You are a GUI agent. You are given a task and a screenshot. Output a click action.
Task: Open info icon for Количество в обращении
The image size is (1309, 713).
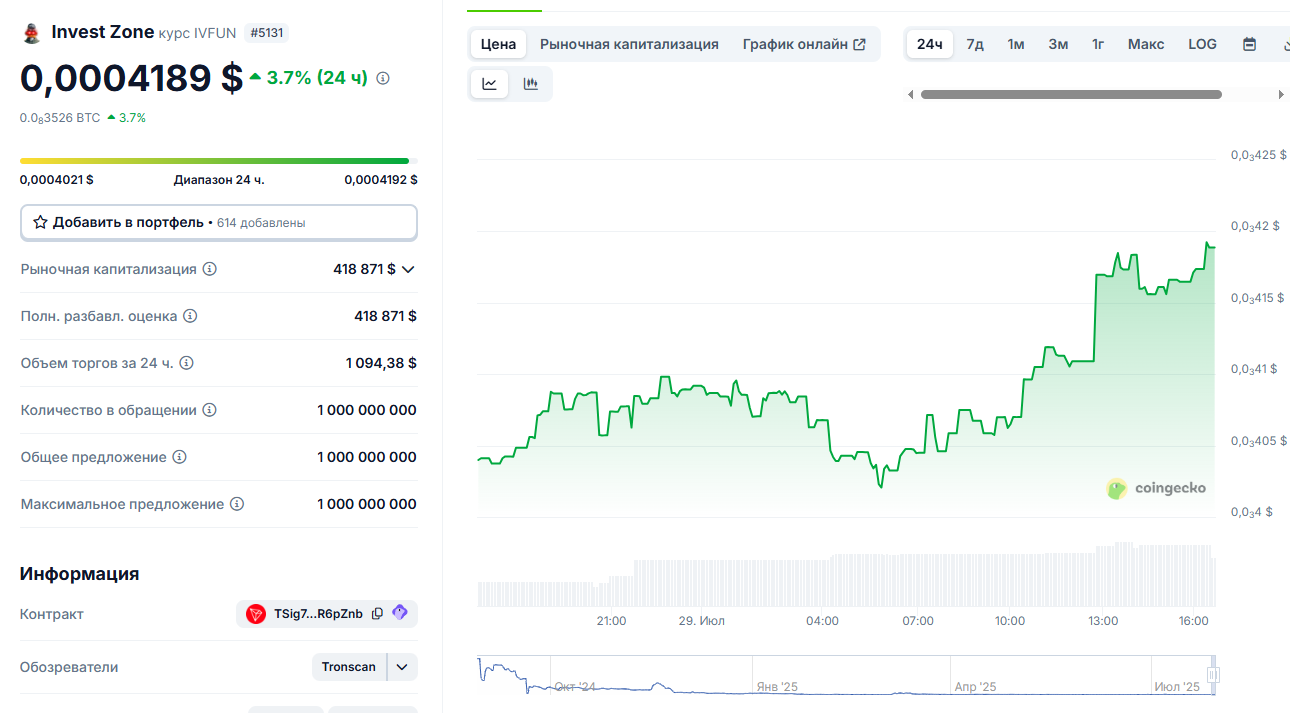click(209, 410)
